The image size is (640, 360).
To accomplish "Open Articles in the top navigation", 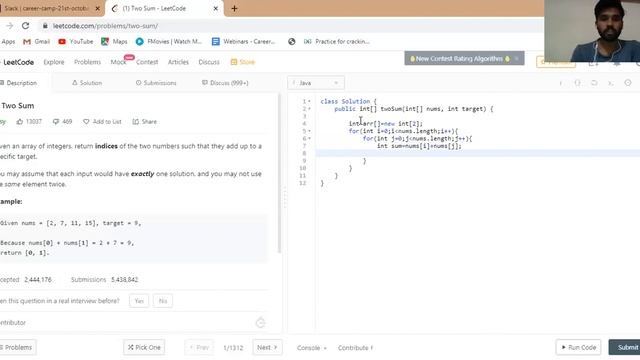I will (178, 62).
